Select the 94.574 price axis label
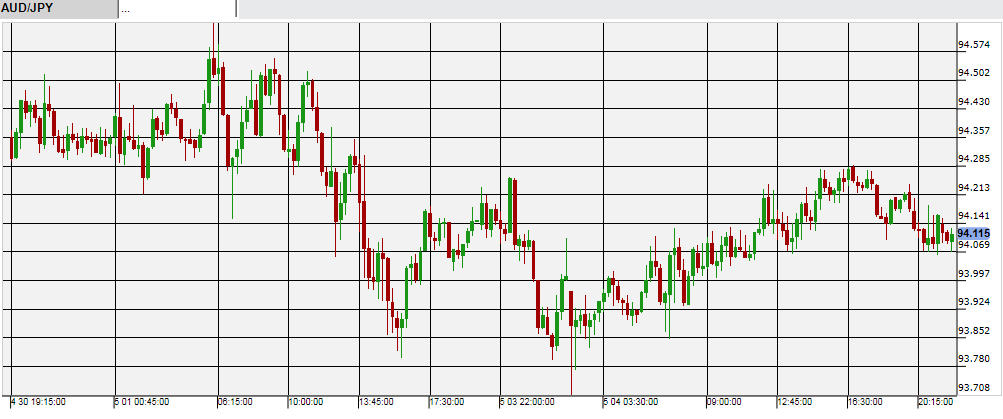Image resolution: width=1003 pixels, height=419 pixels. tap(974, 44)
